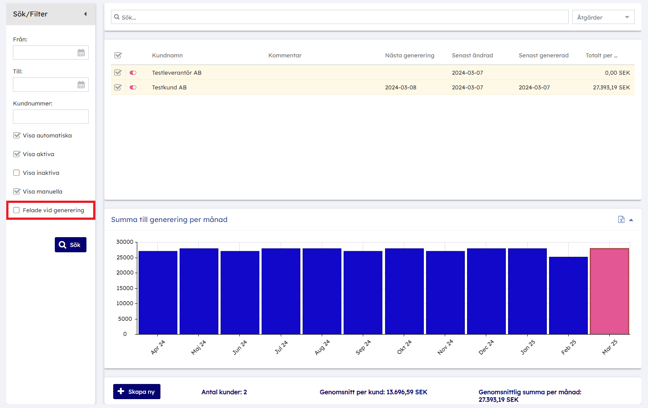This screenshot has height=408, width=648.
Task: Click the pink Mar 25 chart bar
Action: pyautogui.click(x=609, y=291)
